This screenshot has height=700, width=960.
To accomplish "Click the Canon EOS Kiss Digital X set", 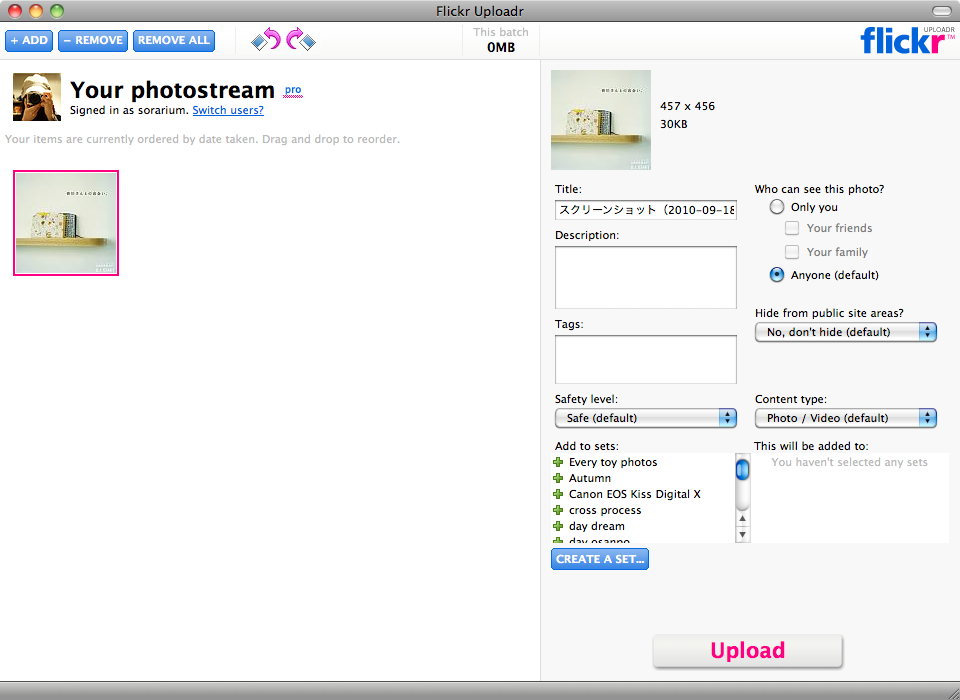I will click(x=634, y=494).
